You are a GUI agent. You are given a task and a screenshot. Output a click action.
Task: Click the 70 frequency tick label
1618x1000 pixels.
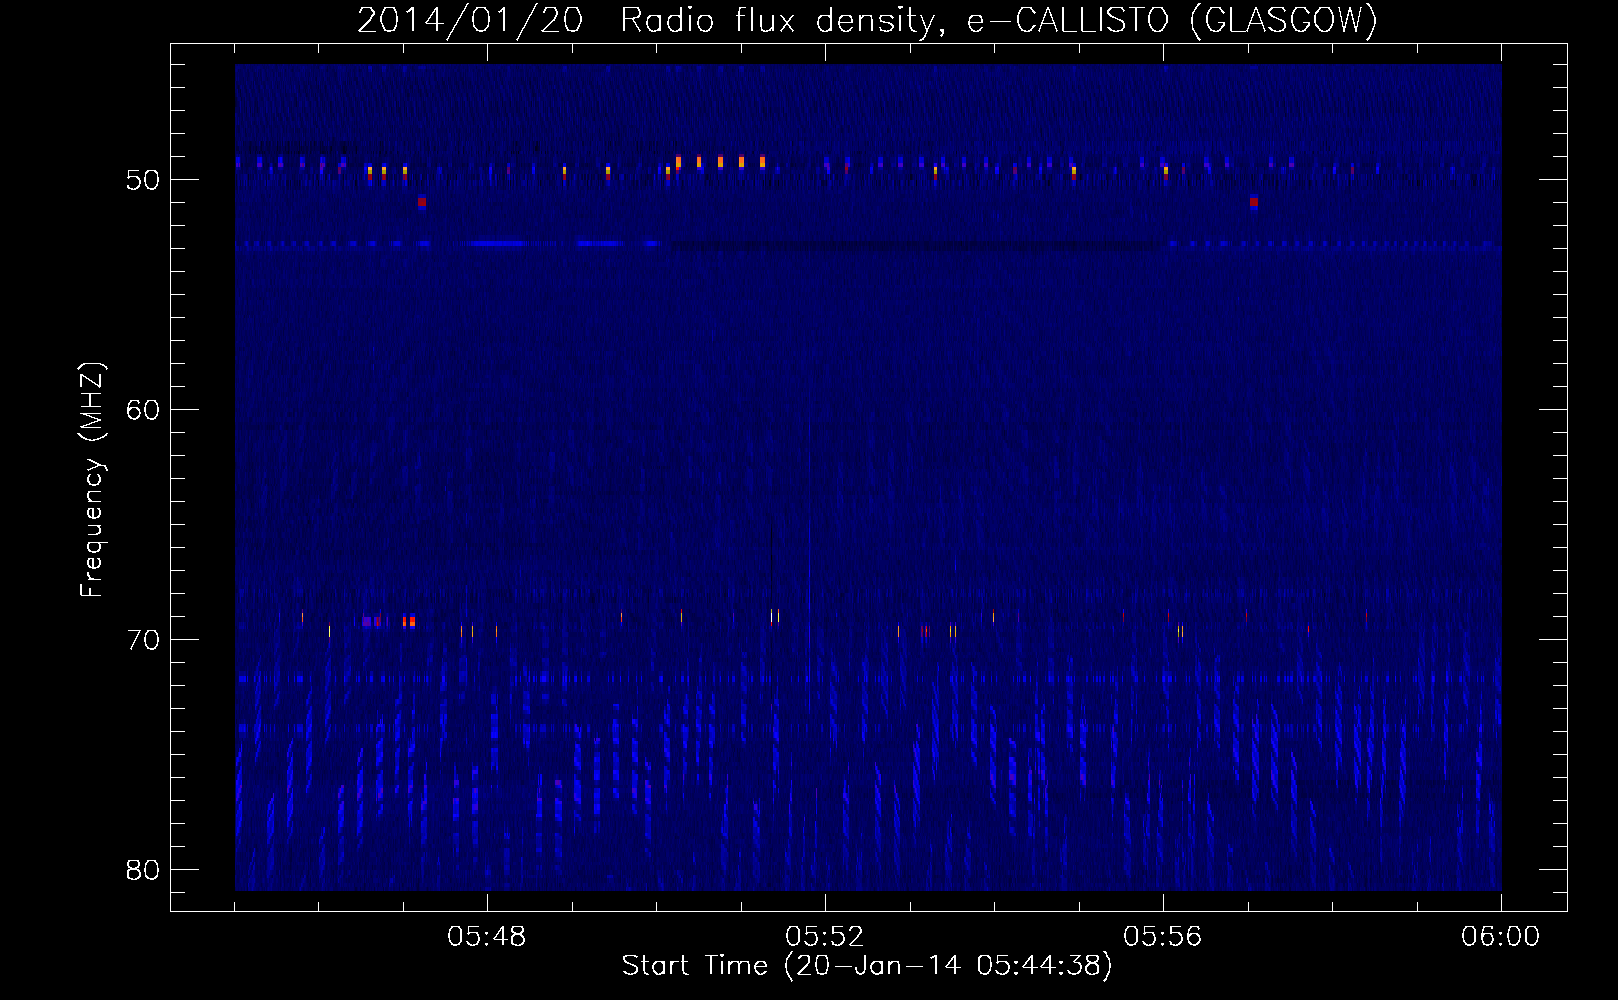143,641
